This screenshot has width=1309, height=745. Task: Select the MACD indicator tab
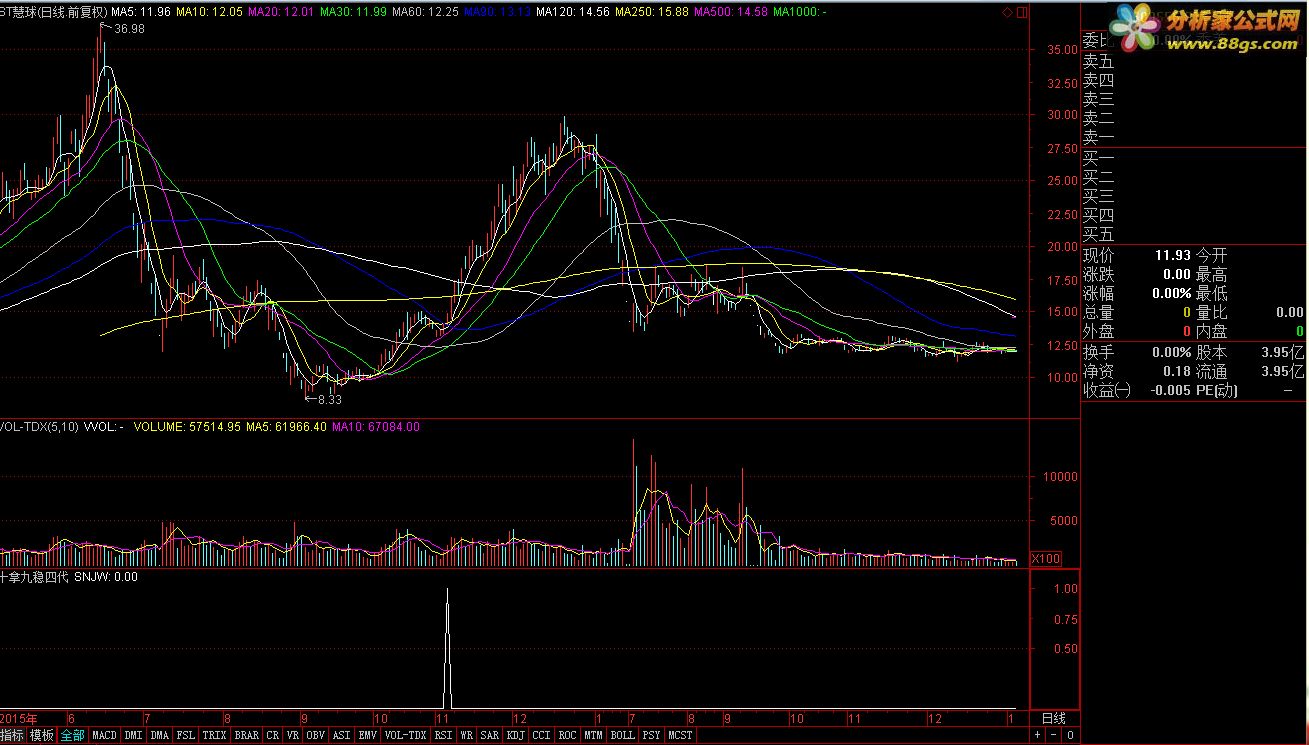(x=104, y=735)
